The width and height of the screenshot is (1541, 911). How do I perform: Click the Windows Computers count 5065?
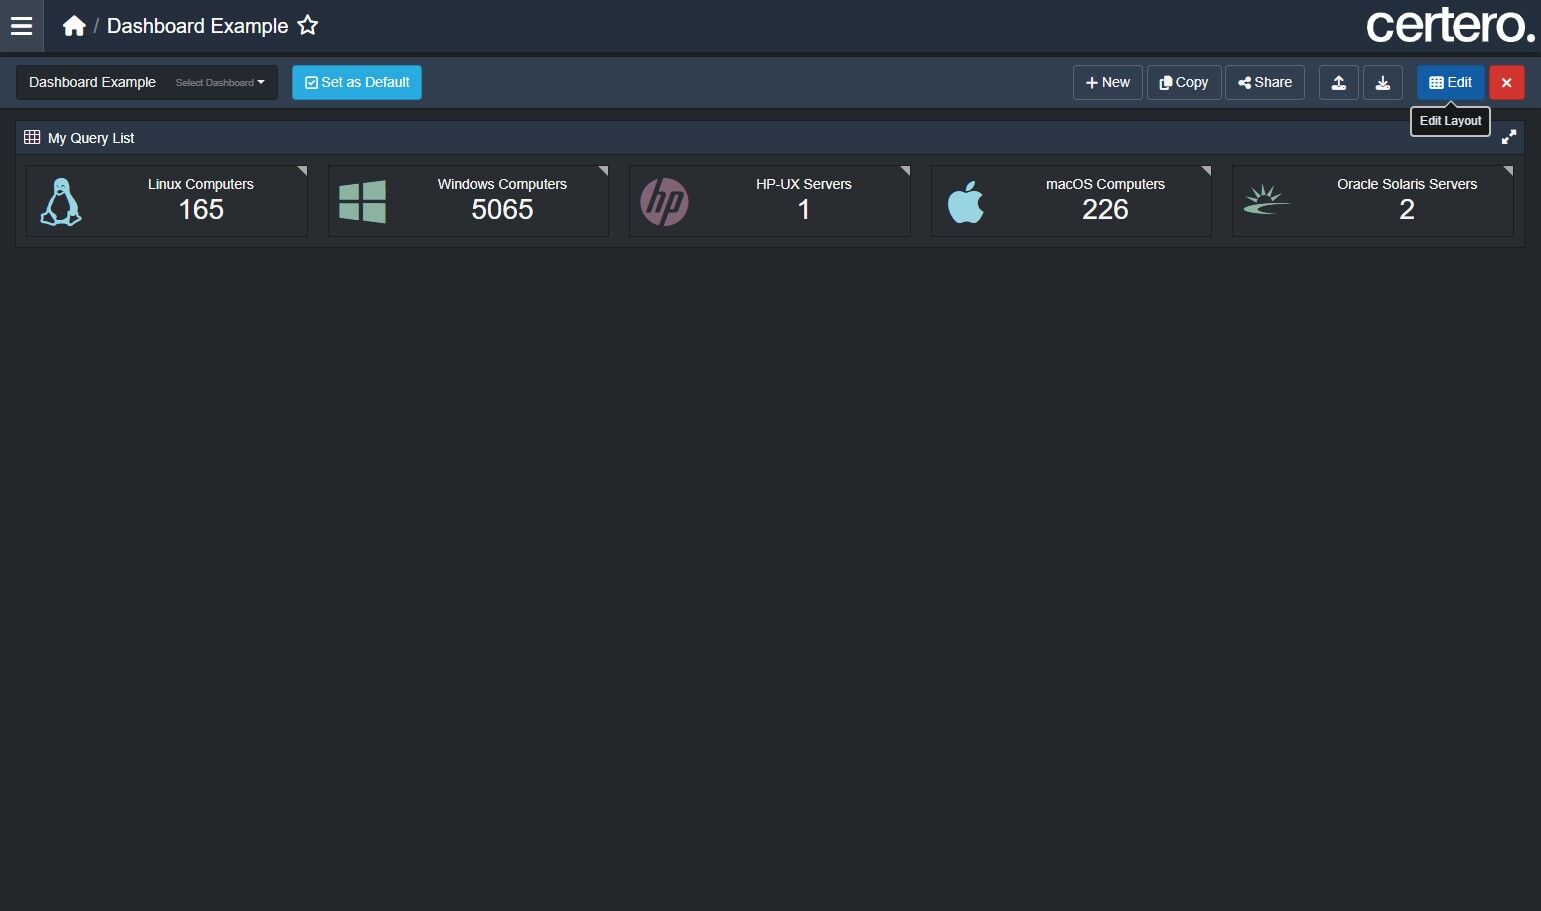502,210
